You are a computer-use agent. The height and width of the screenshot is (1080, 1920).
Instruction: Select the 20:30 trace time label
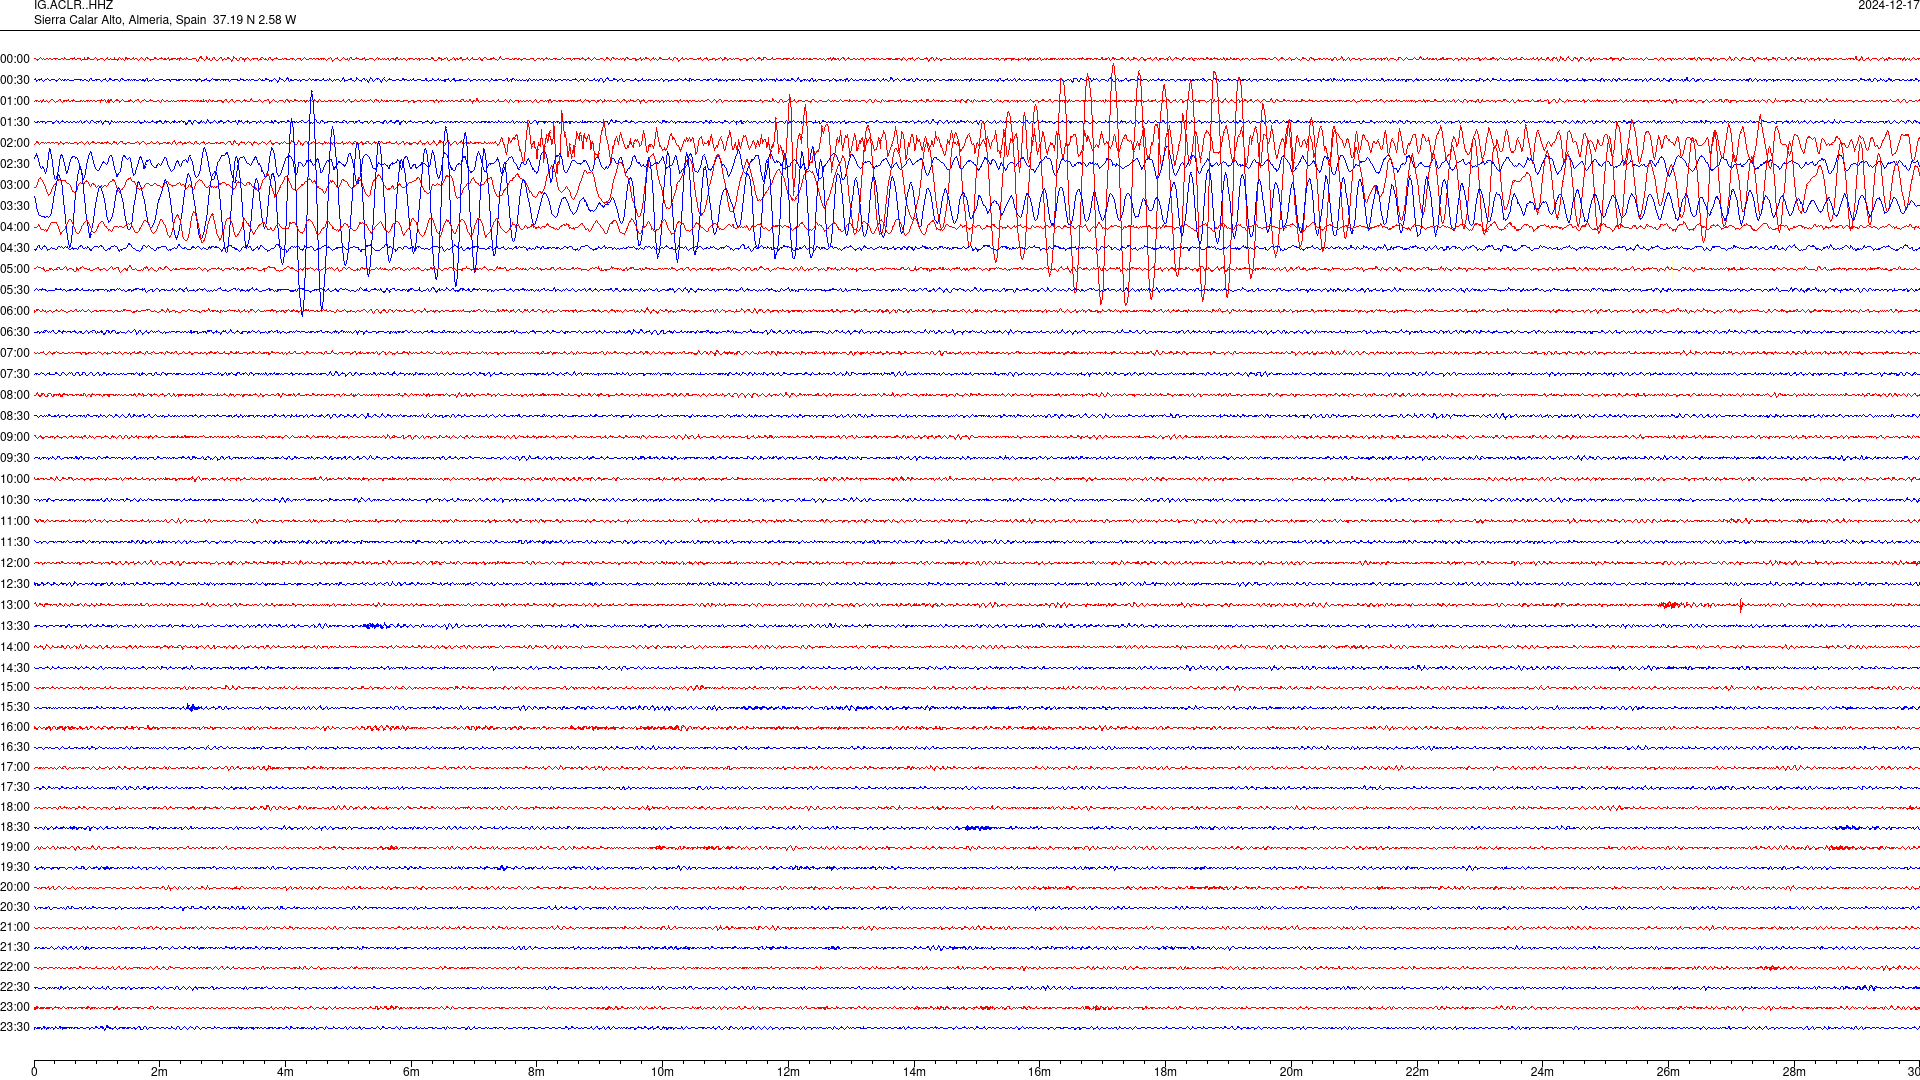(15, 907)
